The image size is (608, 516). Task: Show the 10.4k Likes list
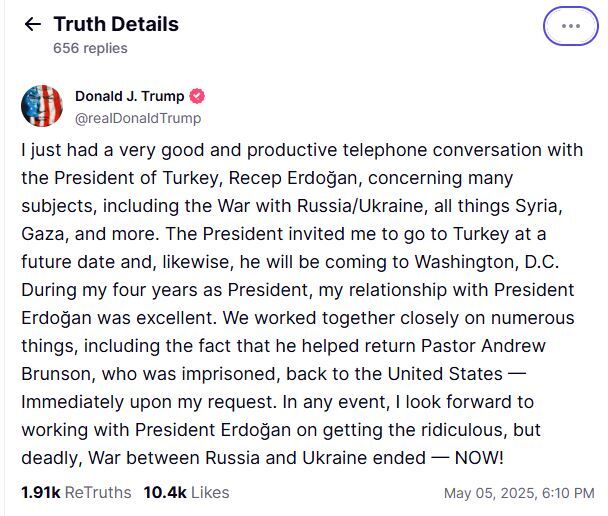point(186,492)
